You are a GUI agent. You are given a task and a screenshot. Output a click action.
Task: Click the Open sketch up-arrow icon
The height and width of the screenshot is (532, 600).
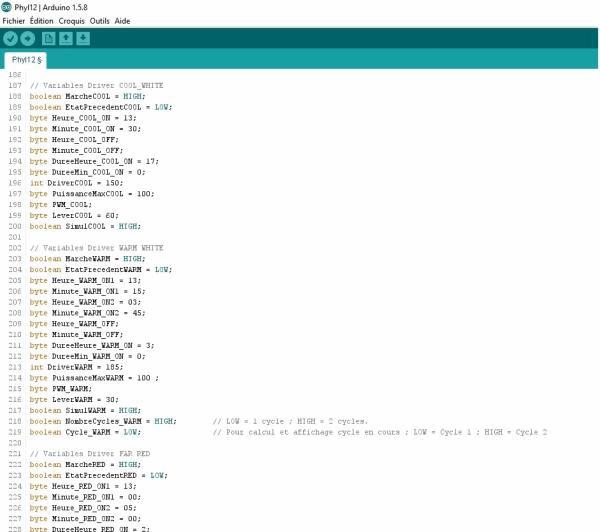(x=66, y=38)
